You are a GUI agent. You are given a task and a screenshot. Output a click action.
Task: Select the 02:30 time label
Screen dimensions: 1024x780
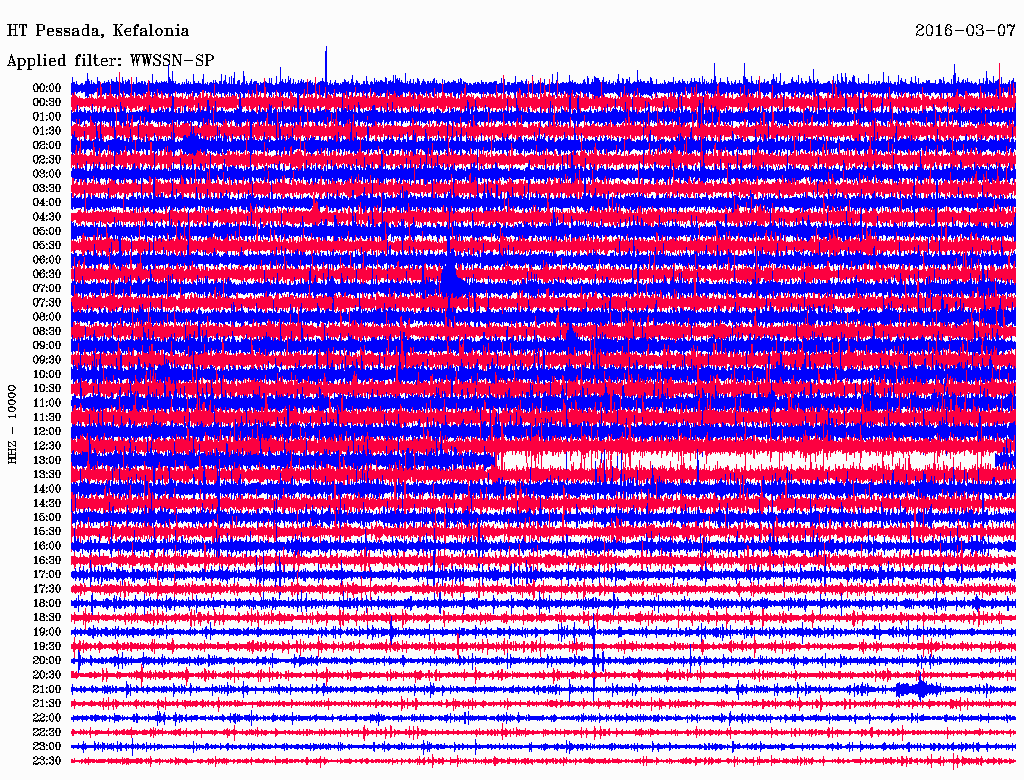47,159
